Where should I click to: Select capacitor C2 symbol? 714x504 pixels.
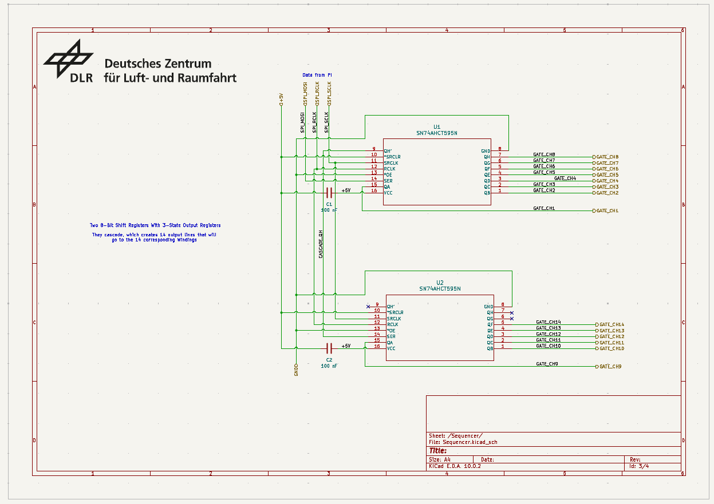coord(329,348)
